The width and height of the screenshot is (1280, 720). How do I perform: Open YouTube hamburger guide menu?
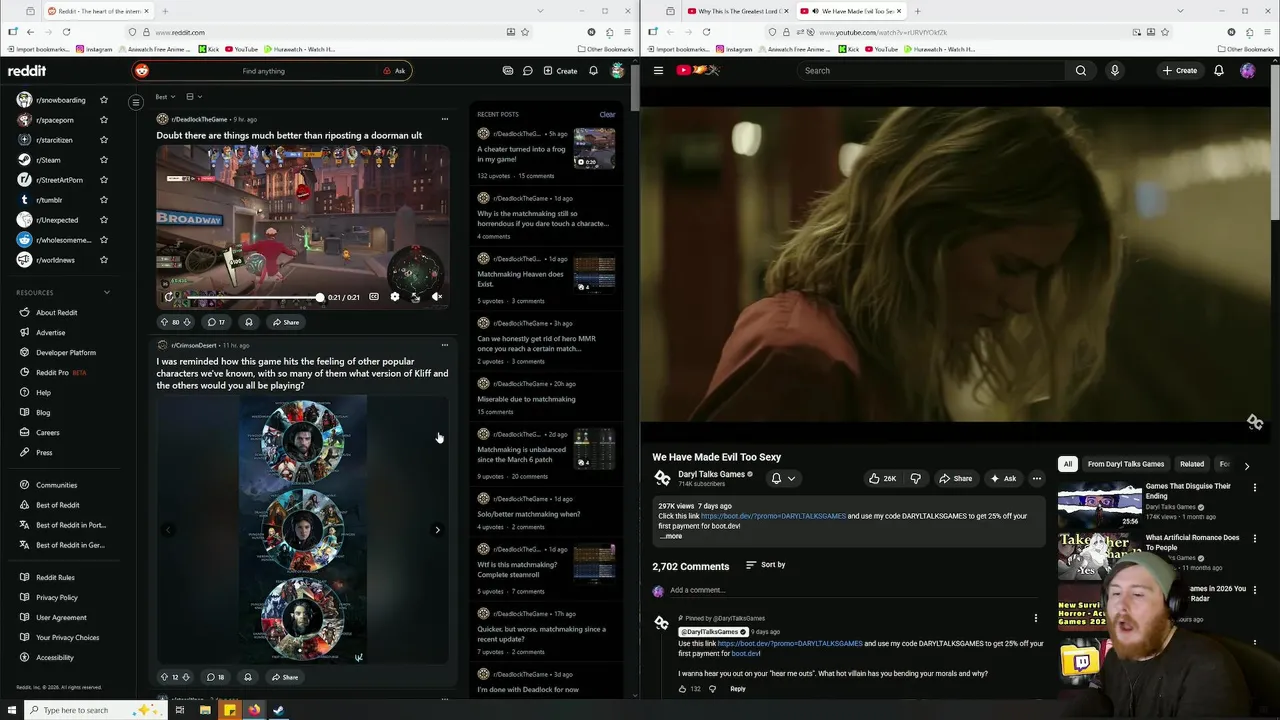(658, 71)
